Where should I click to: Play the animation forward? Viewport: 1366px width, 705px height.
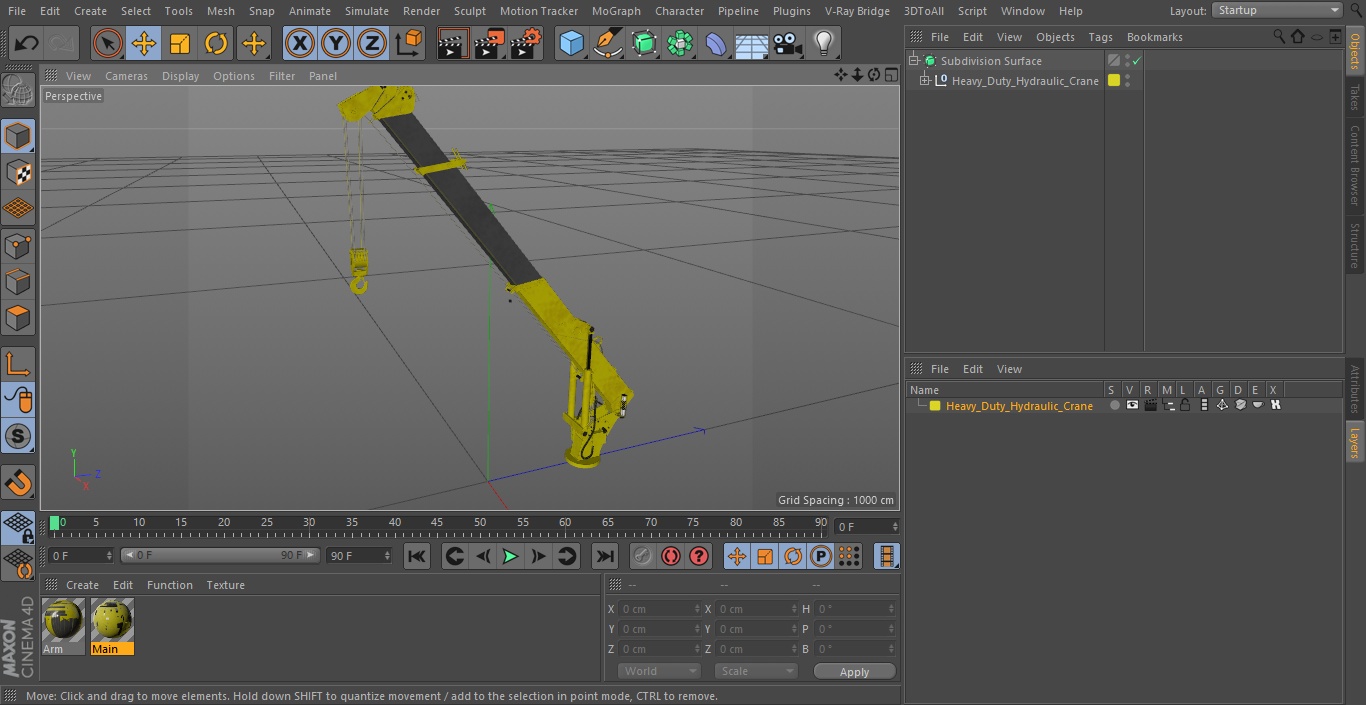pos(510,556)
